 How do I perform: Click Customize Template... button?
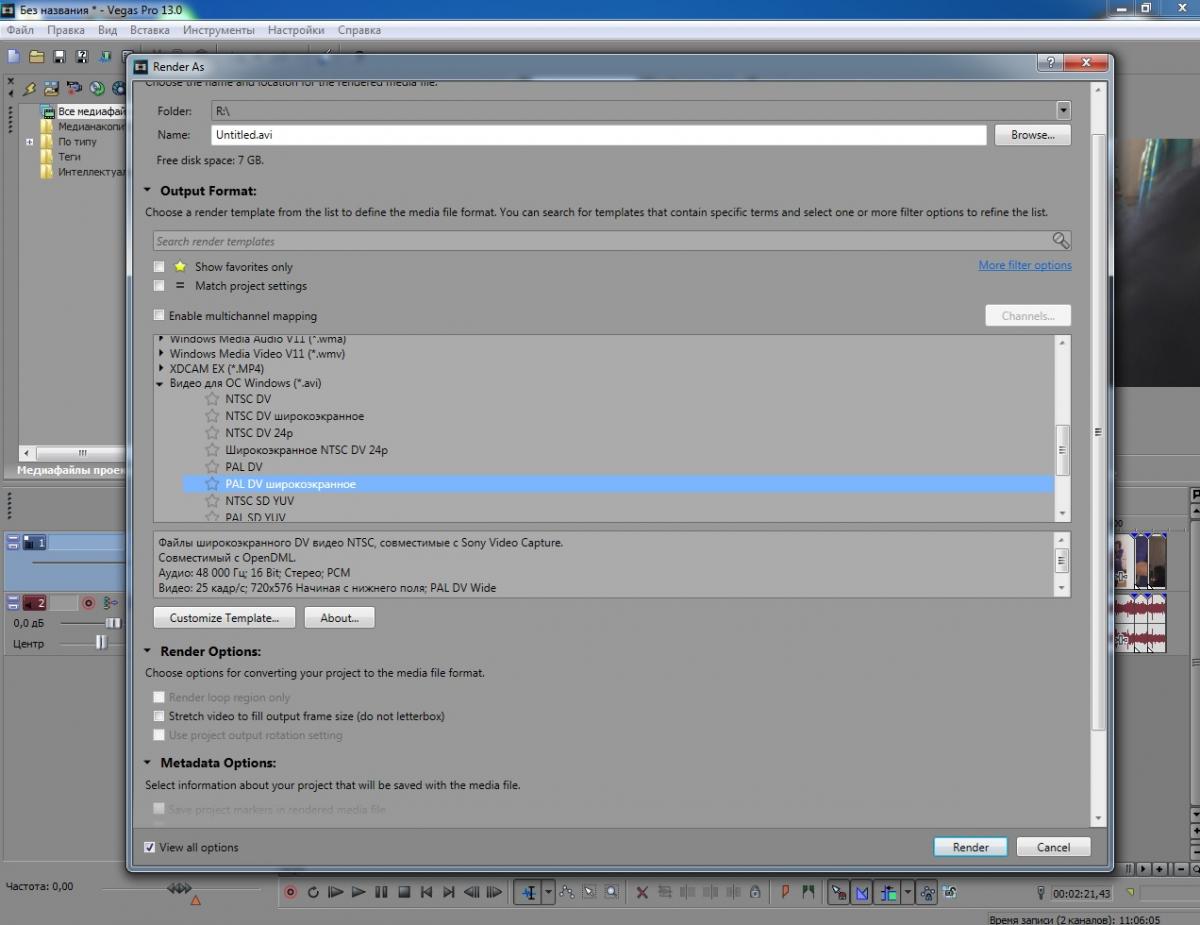point(224,618)
